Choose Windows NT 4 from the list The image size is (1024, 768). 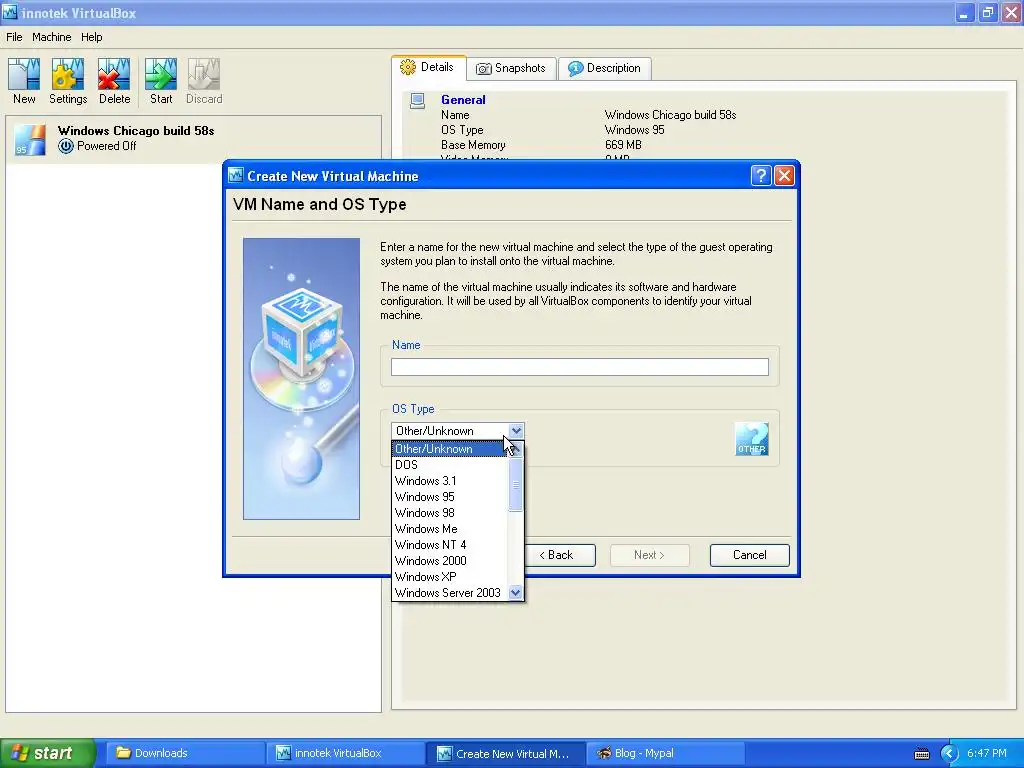click(449, 545)
